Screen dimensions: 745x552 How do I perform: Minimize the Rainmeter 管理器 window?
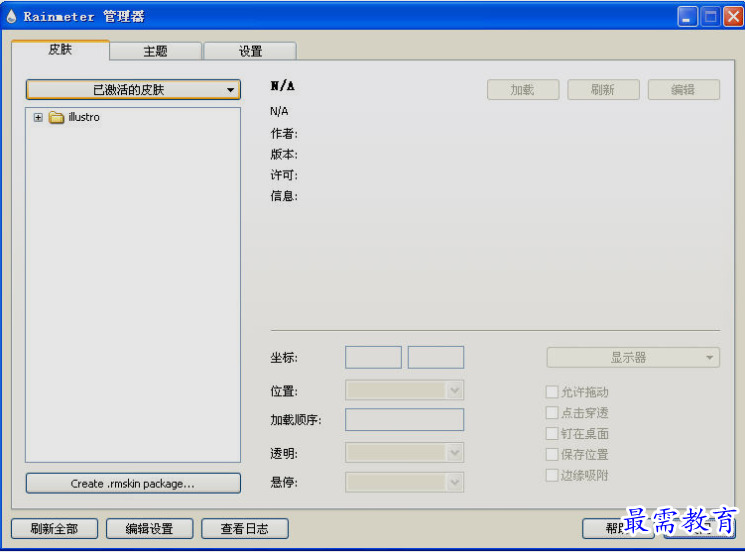[687, 17]
